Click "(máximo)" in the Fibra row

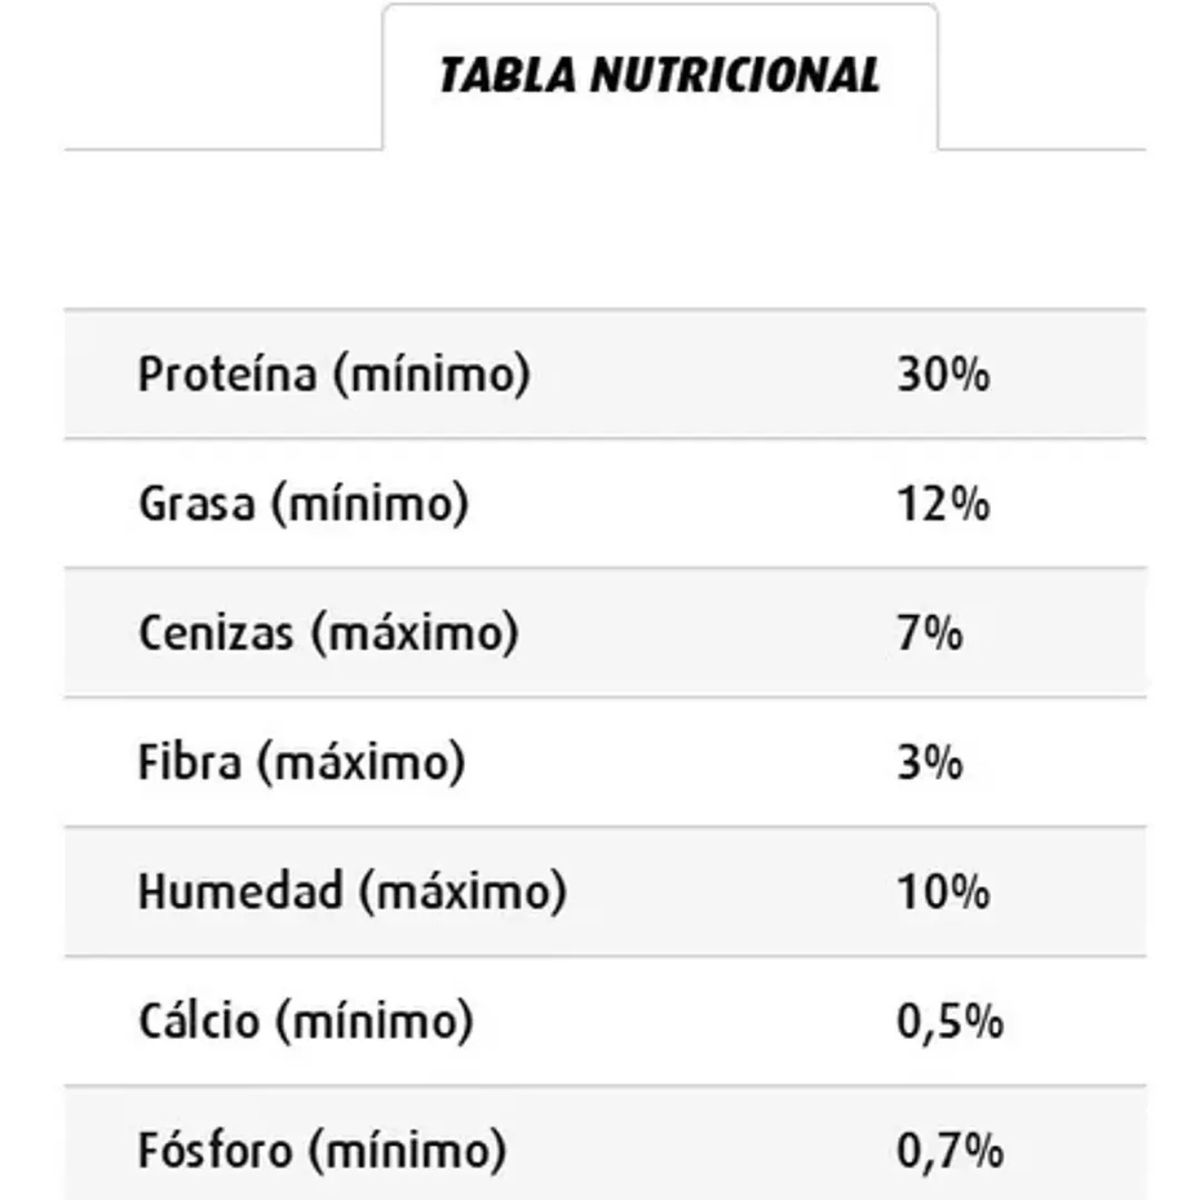[x=361, y=762]
